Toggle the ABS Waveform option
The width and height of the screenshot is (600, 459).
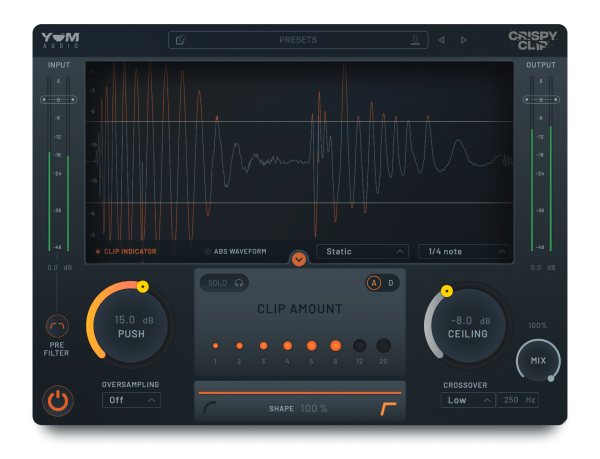tap(236, 251)
